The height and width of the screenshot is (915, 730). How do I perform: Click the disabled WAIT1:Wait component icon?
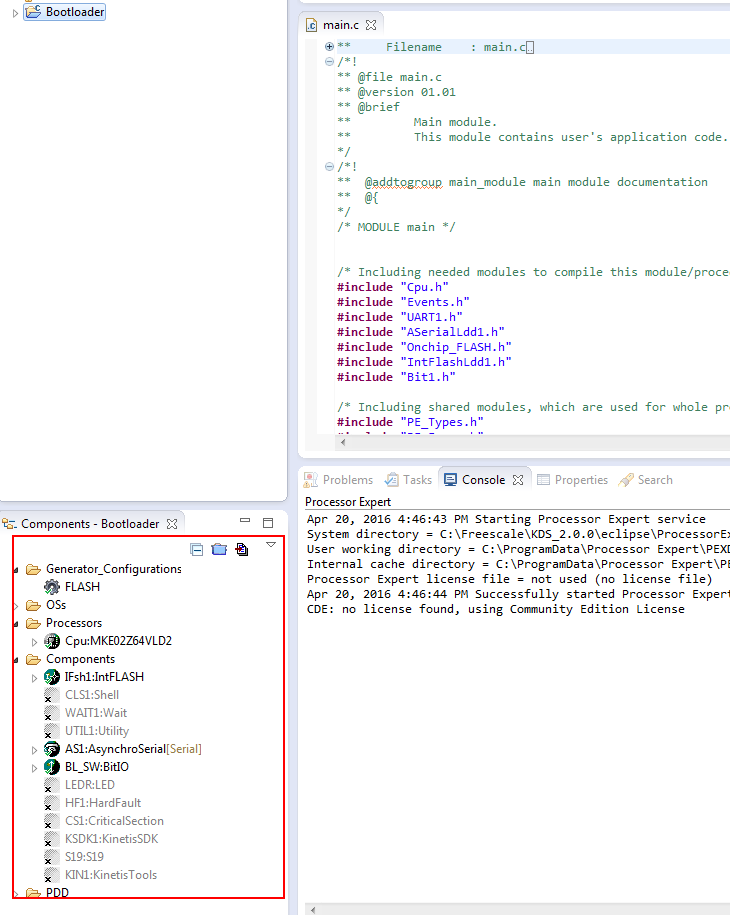[52, 713]
